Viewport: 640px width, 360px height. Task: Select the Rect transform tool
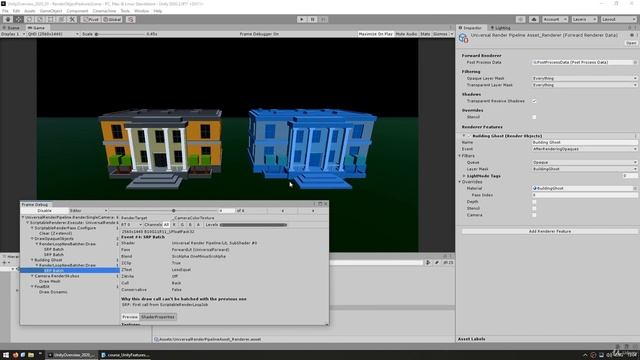pos(51,19)
